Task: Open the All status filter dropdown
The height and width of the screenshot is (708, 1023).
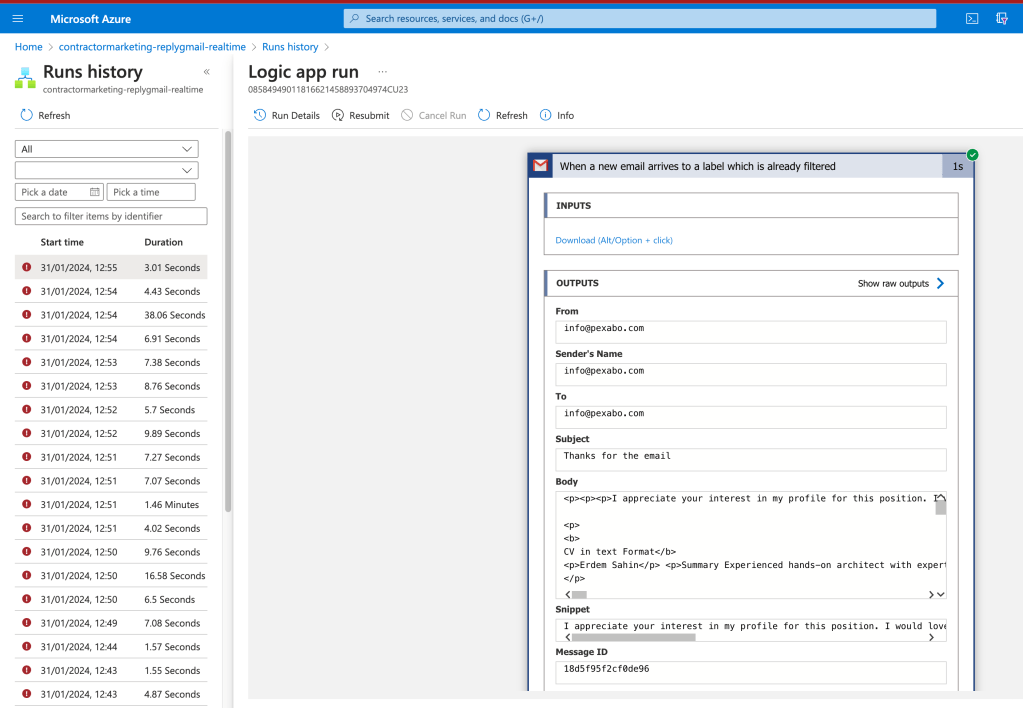Action: [106, 149]
